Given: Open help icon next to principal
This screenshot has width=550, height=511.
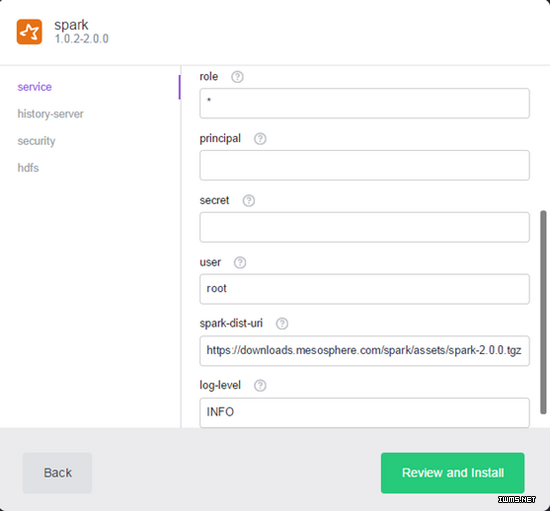Looking at the screenshot, I should (260, 139).
